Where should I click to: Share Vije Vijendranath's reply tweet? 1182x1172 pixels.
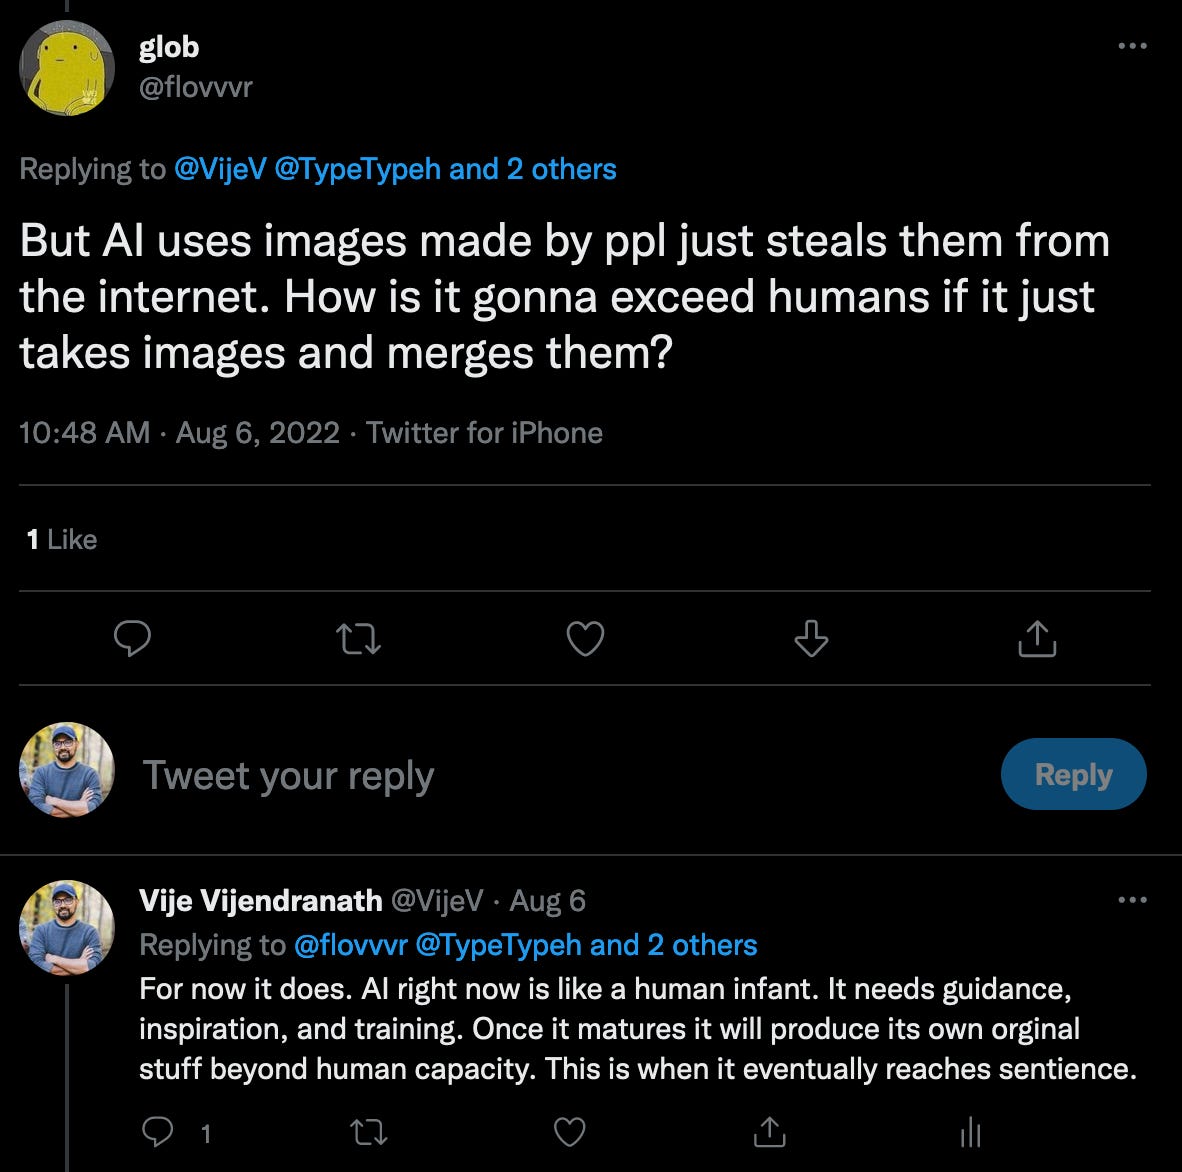point(769,1132)
